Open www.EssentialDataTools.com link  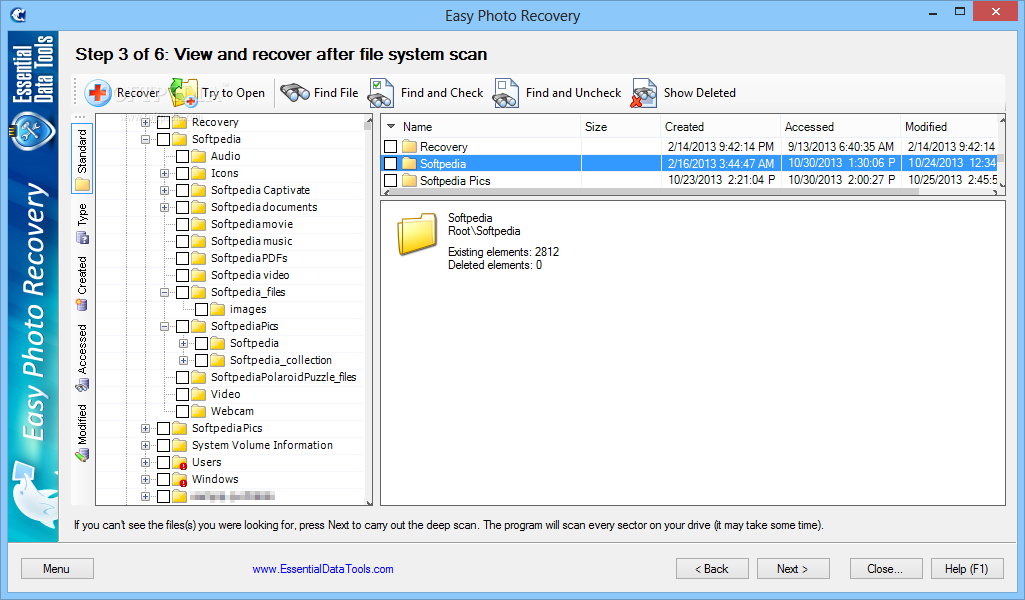[323, 569]
